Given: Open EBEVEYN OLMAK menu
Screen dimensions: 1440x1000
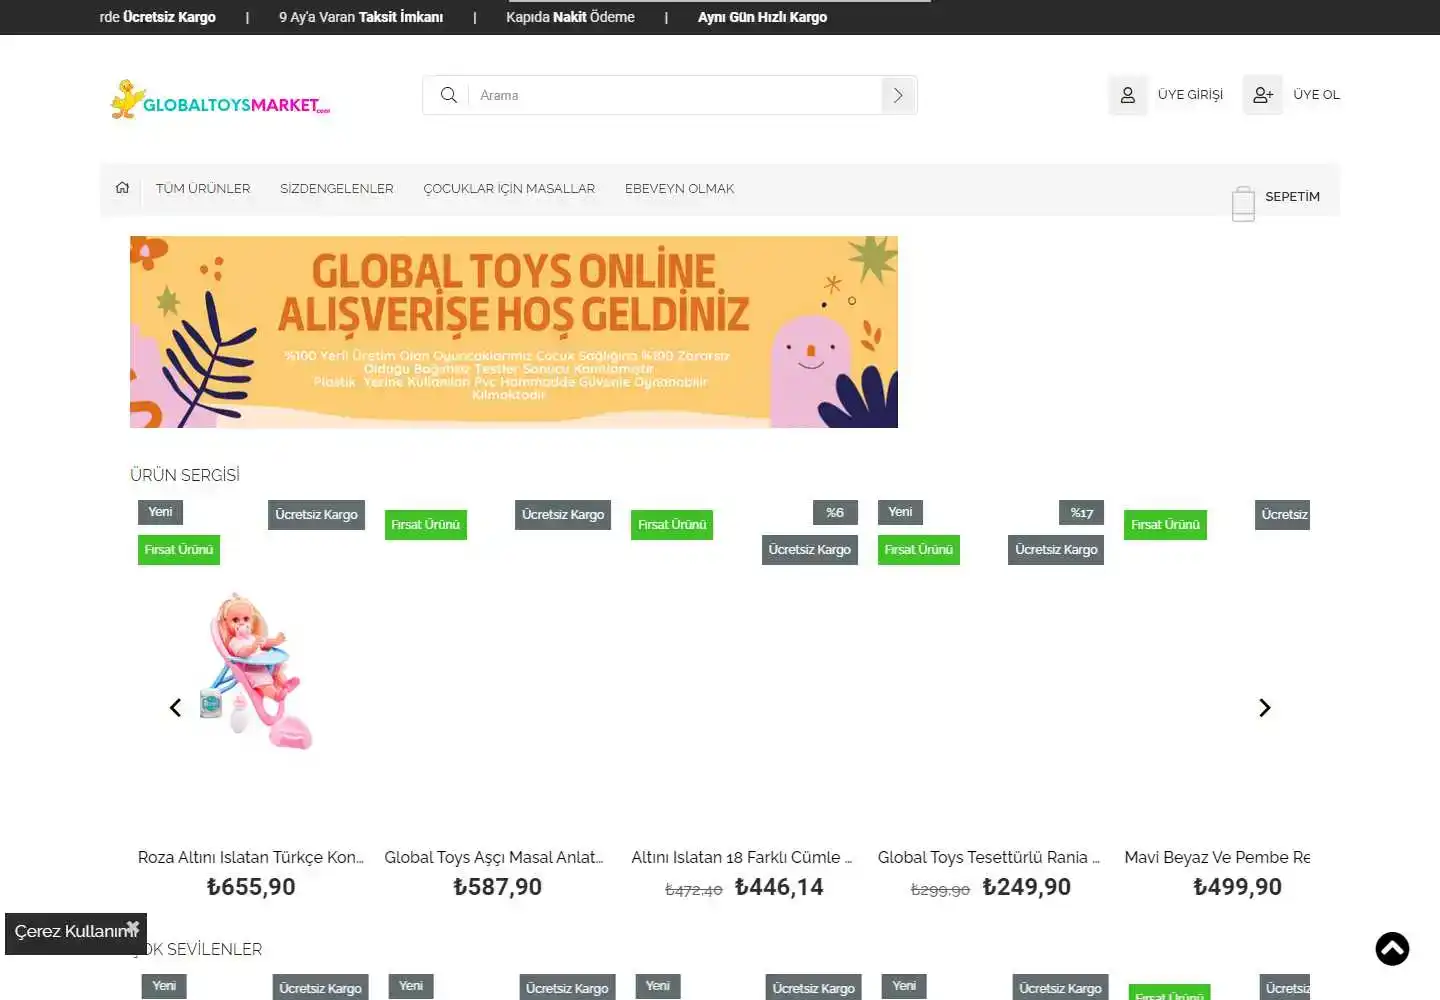Looking at the screenshot, I should pyautogui.click(x=680, y=189).
